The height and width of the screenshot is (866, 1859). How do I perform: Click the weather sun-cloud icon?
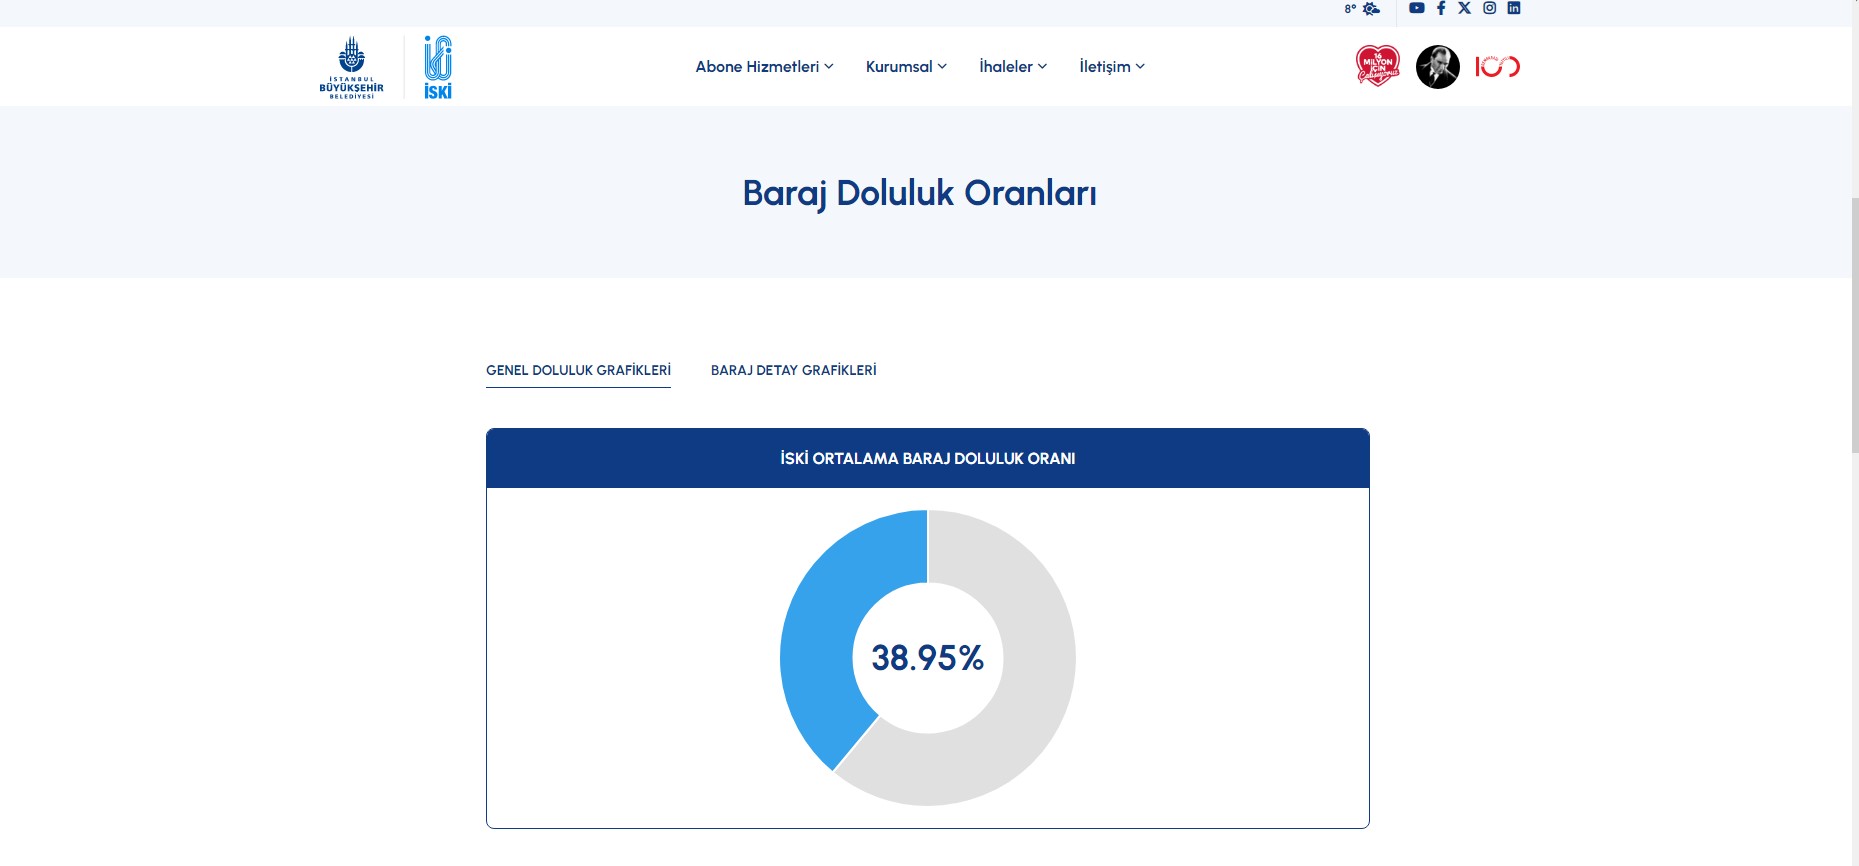tap(1371, 9)
